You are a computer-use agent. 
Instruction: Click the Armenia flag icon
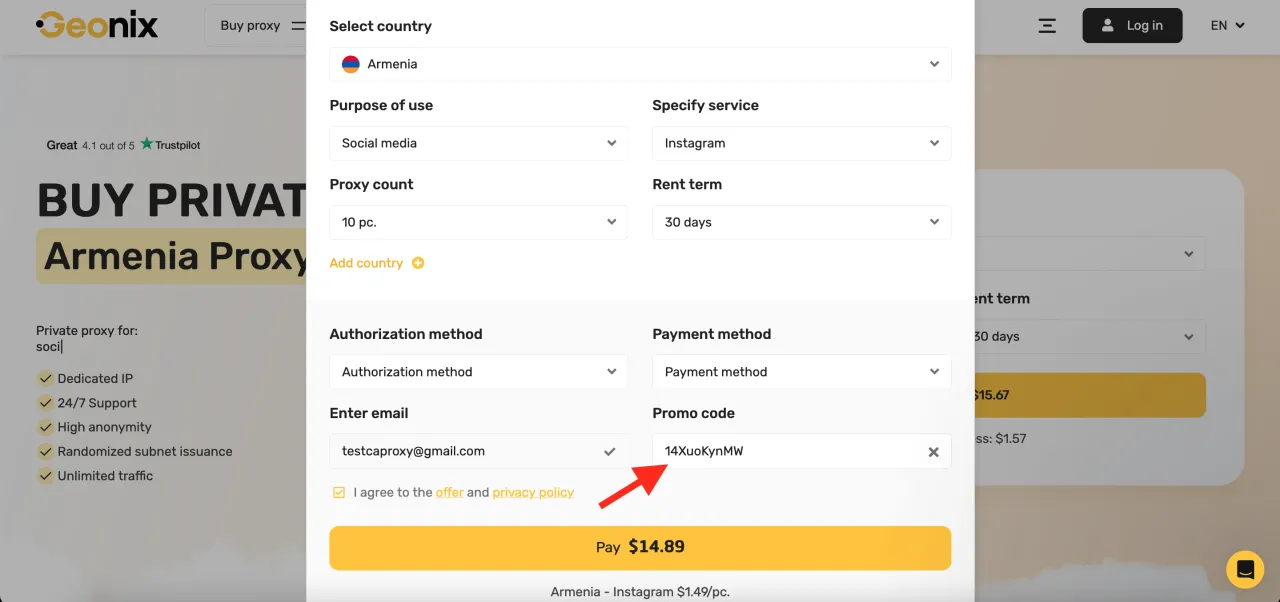point(351,64)
